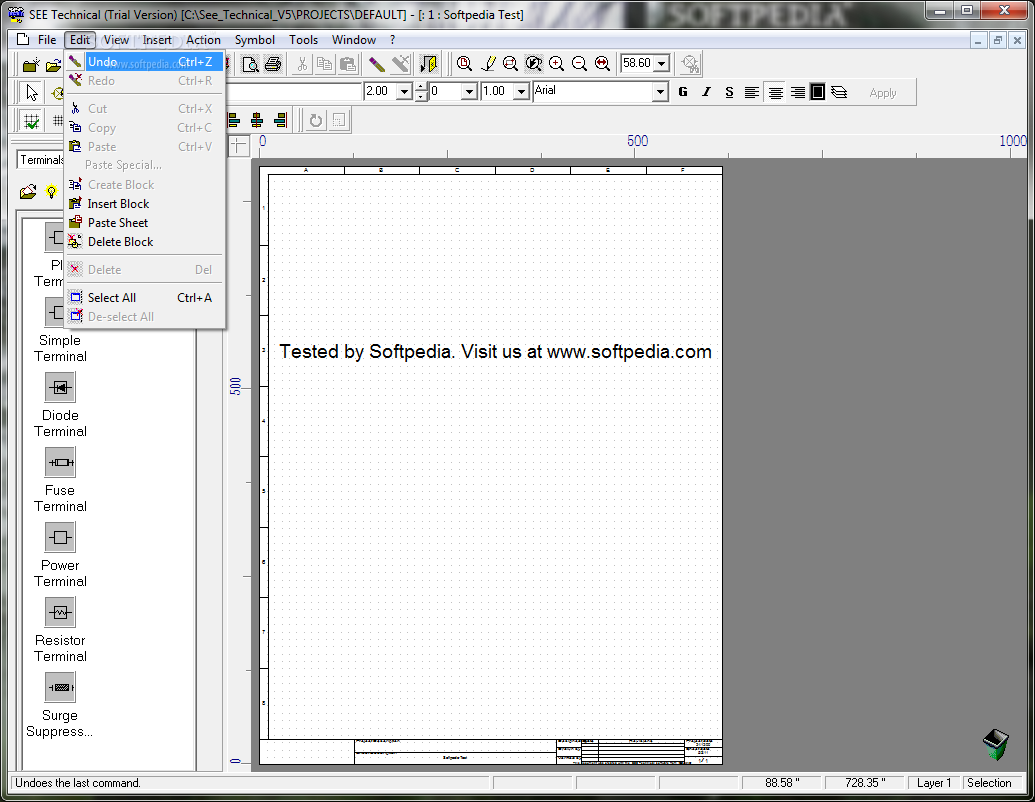The width and height of the screenshot is (1035, 802).
Task: Click the Apply button
Action: [883, 93]
